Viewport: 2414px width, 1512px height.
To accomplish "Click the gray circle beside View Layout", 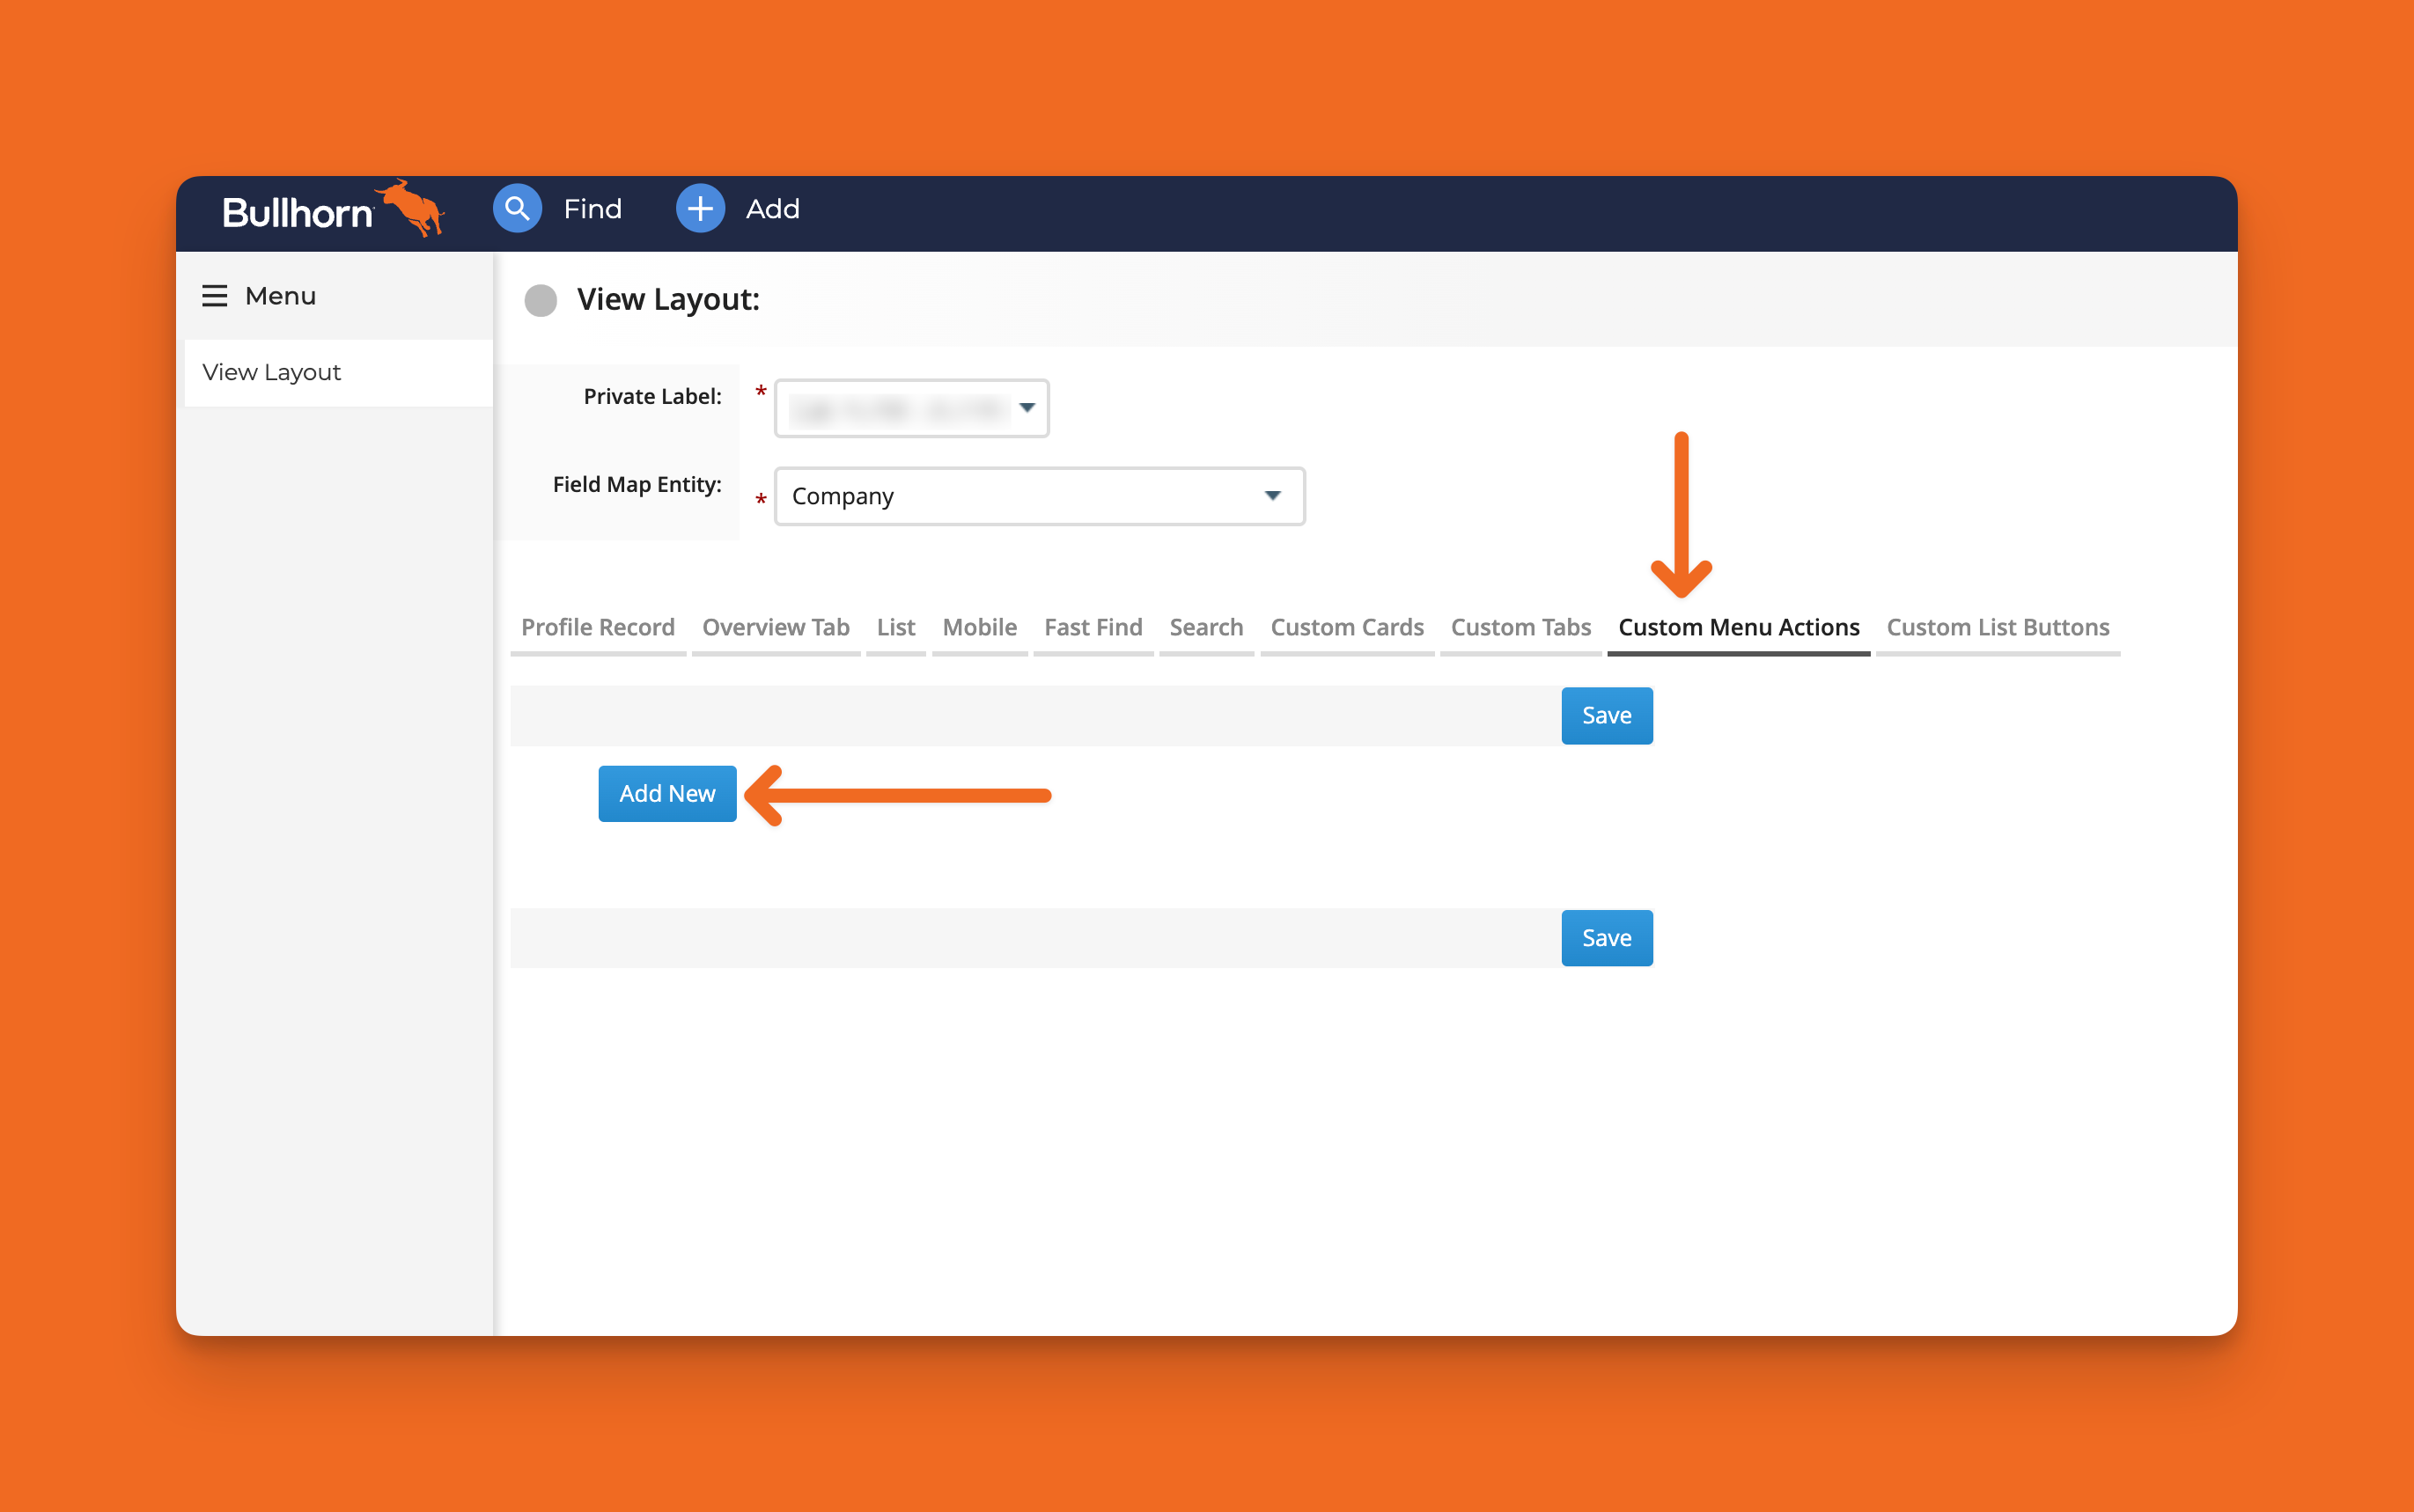I will 541,300.
